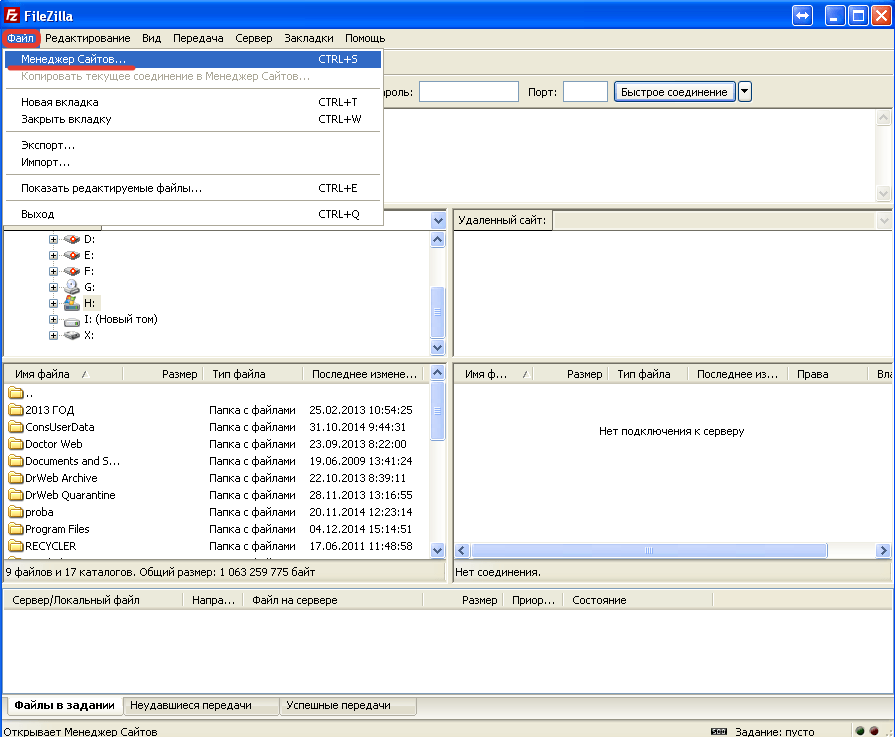The width and height of the screenshot is (895, 737).
Task: Click the FileZilla title bar logo
Action: [11, 15]
